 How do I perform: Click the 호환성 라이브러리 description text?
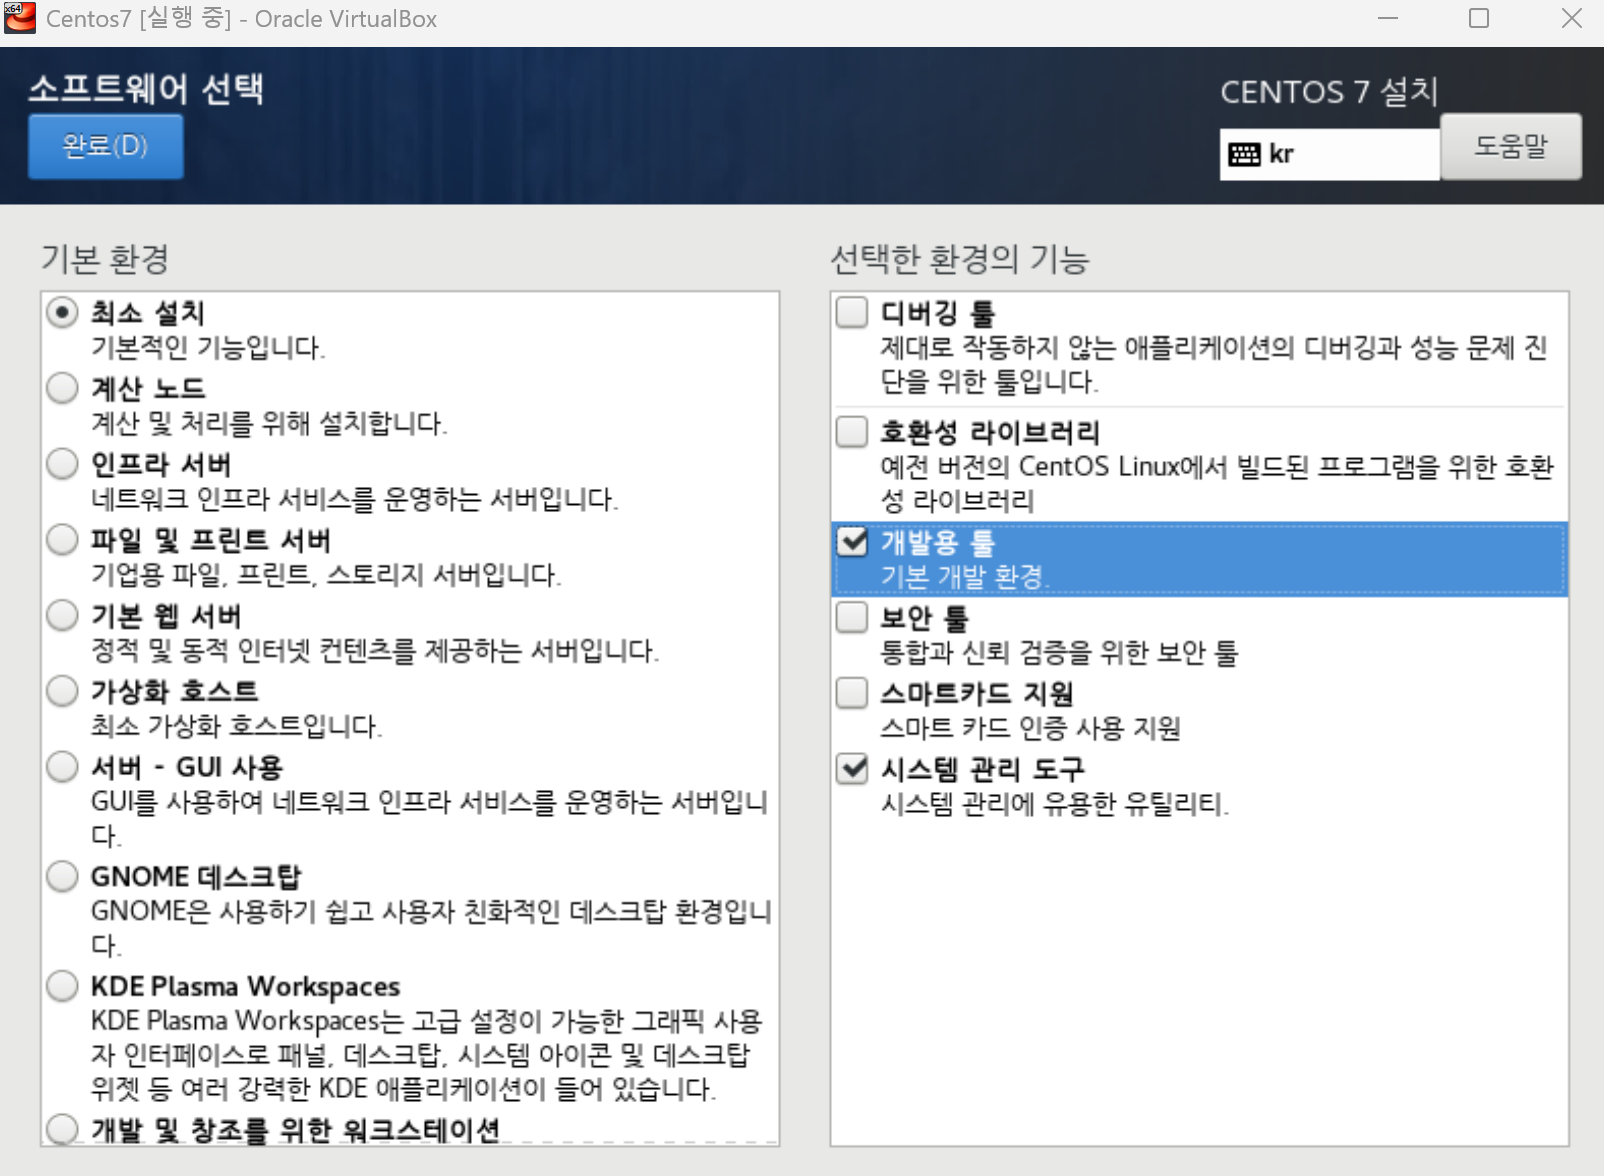[x=1217, y=484]
